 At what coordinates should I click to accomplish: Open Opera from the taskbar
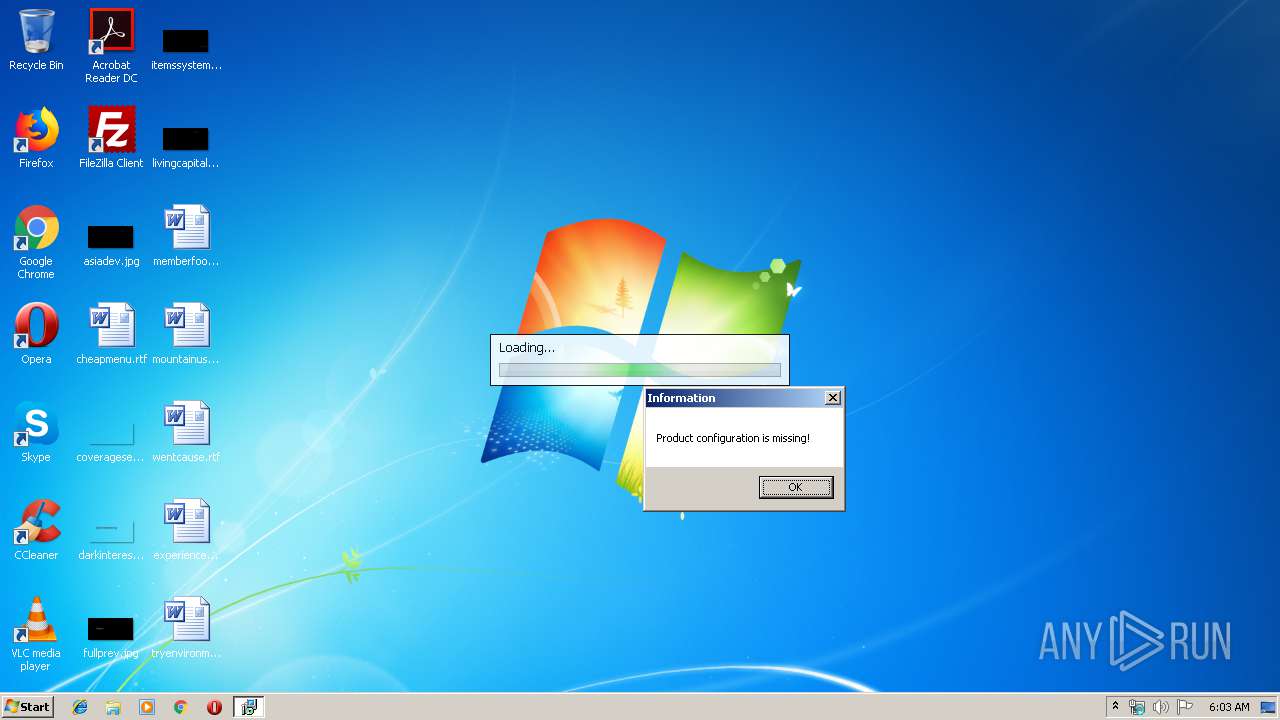(214, 707)
